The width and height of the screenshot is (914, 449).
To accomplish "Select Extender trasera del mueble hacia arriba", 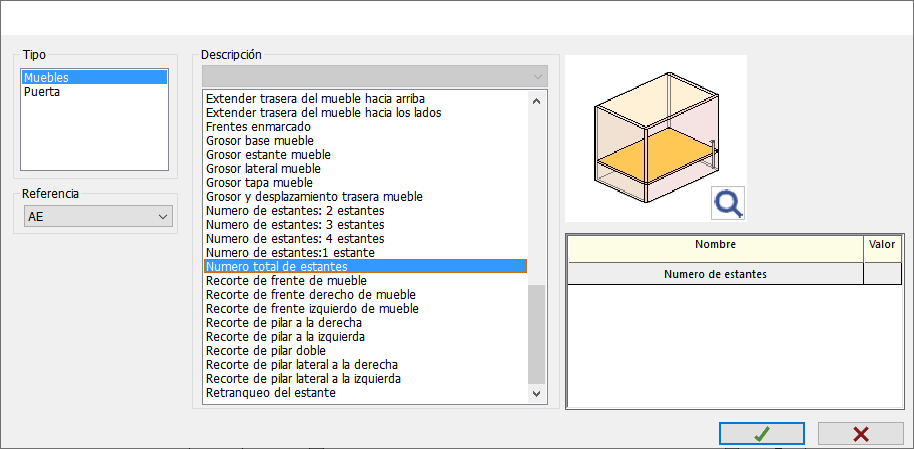I will (365, 99).
